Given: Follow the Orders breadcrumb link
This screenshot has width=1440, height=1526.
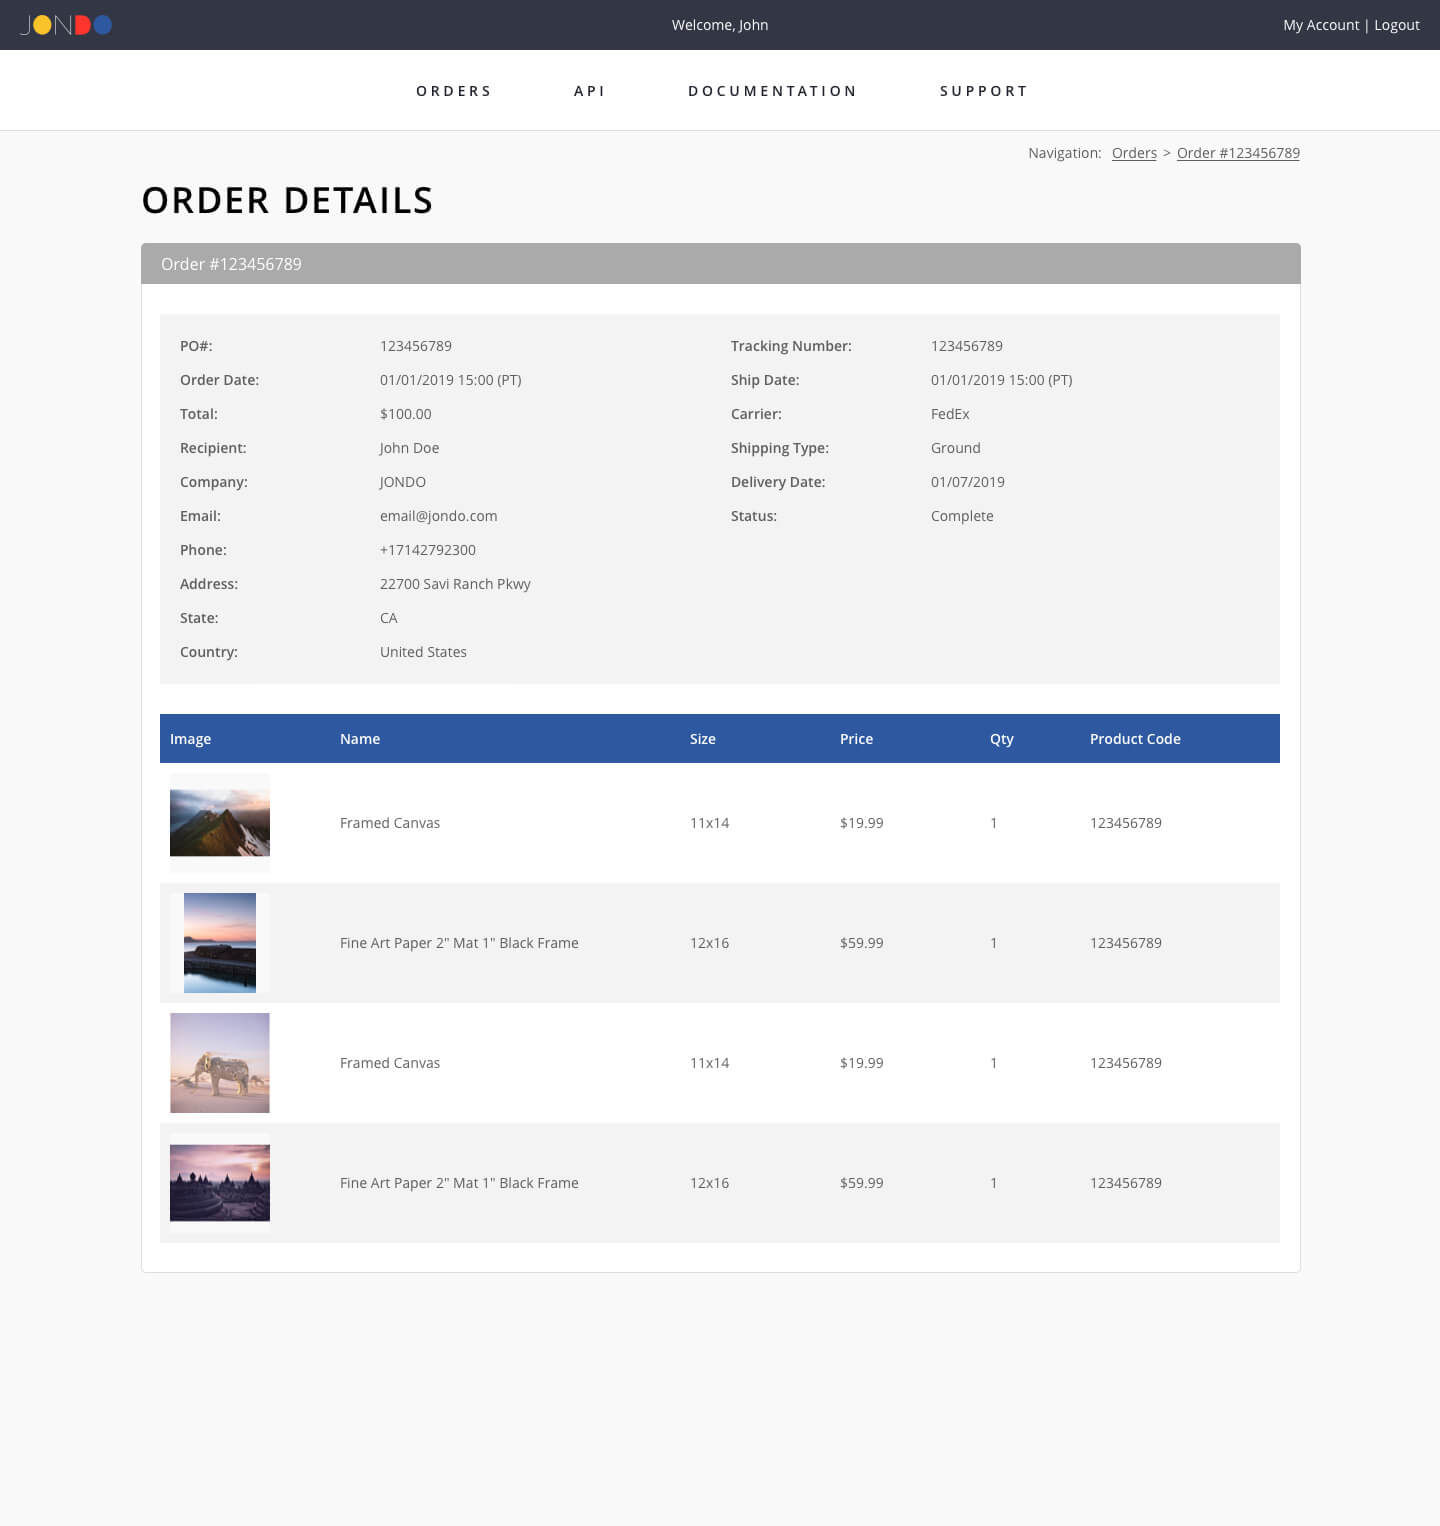Looking at the screenshot, I should click(x=1134, y=153).
